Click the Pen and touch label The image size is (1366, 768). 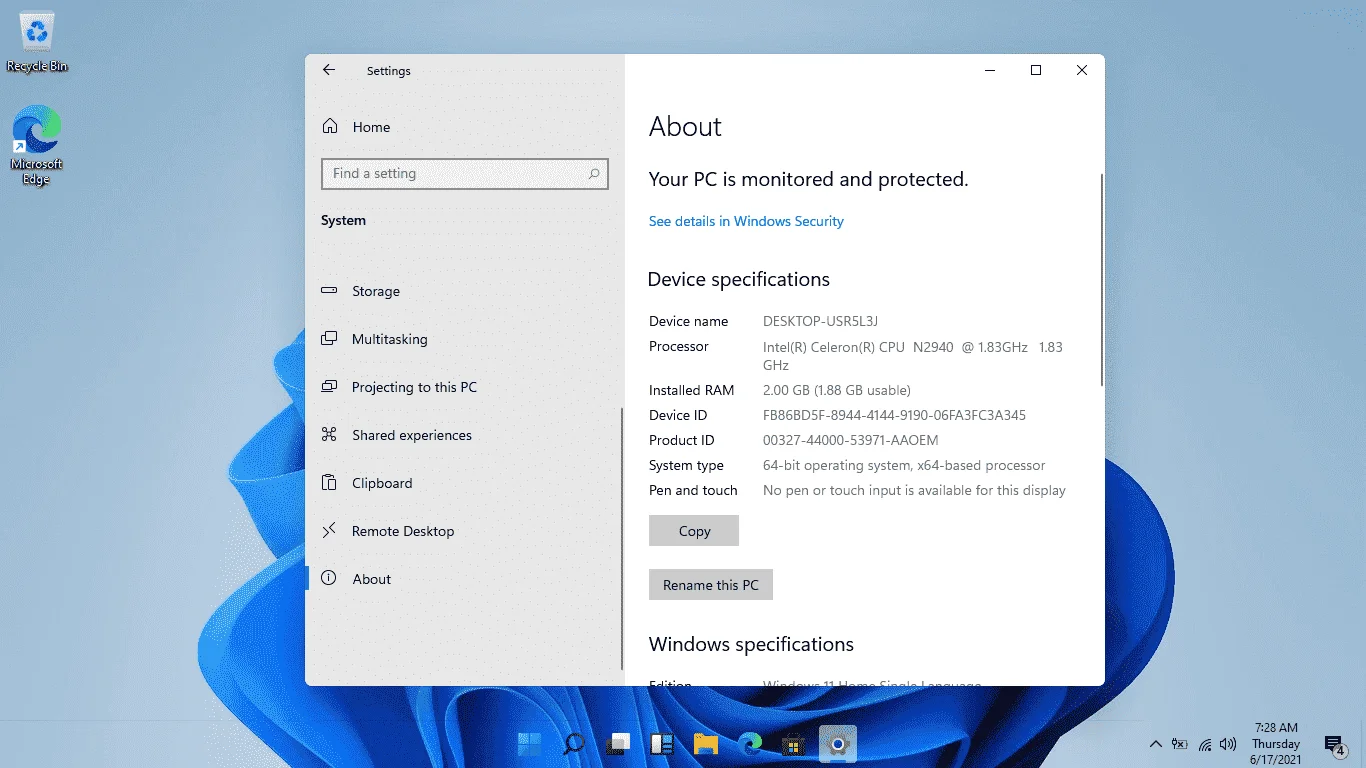click(693, 490)
